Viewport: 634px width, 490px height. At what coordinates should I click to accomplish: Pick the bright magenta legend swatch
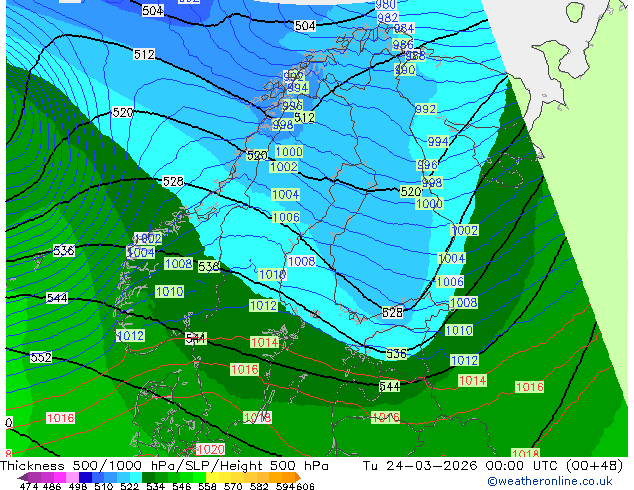pyautogui.click(x=60, y=477)
